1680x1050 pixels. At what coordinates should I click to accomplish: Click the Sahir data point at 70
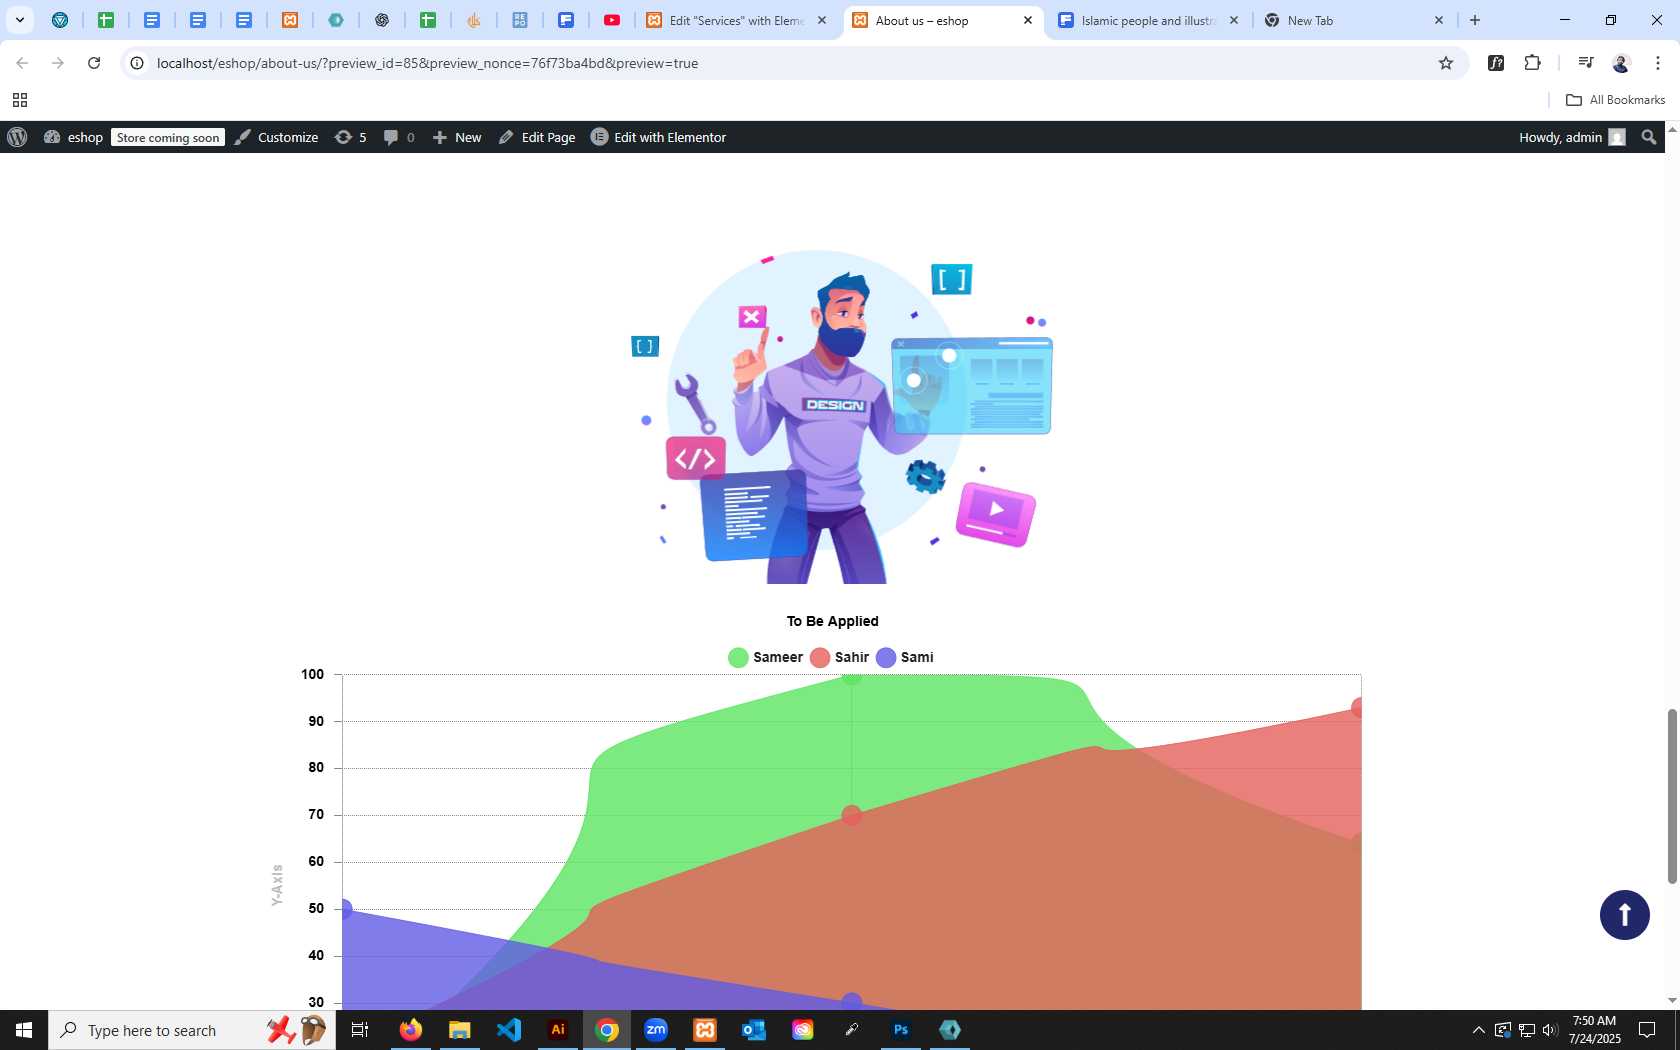pos(851,816)
